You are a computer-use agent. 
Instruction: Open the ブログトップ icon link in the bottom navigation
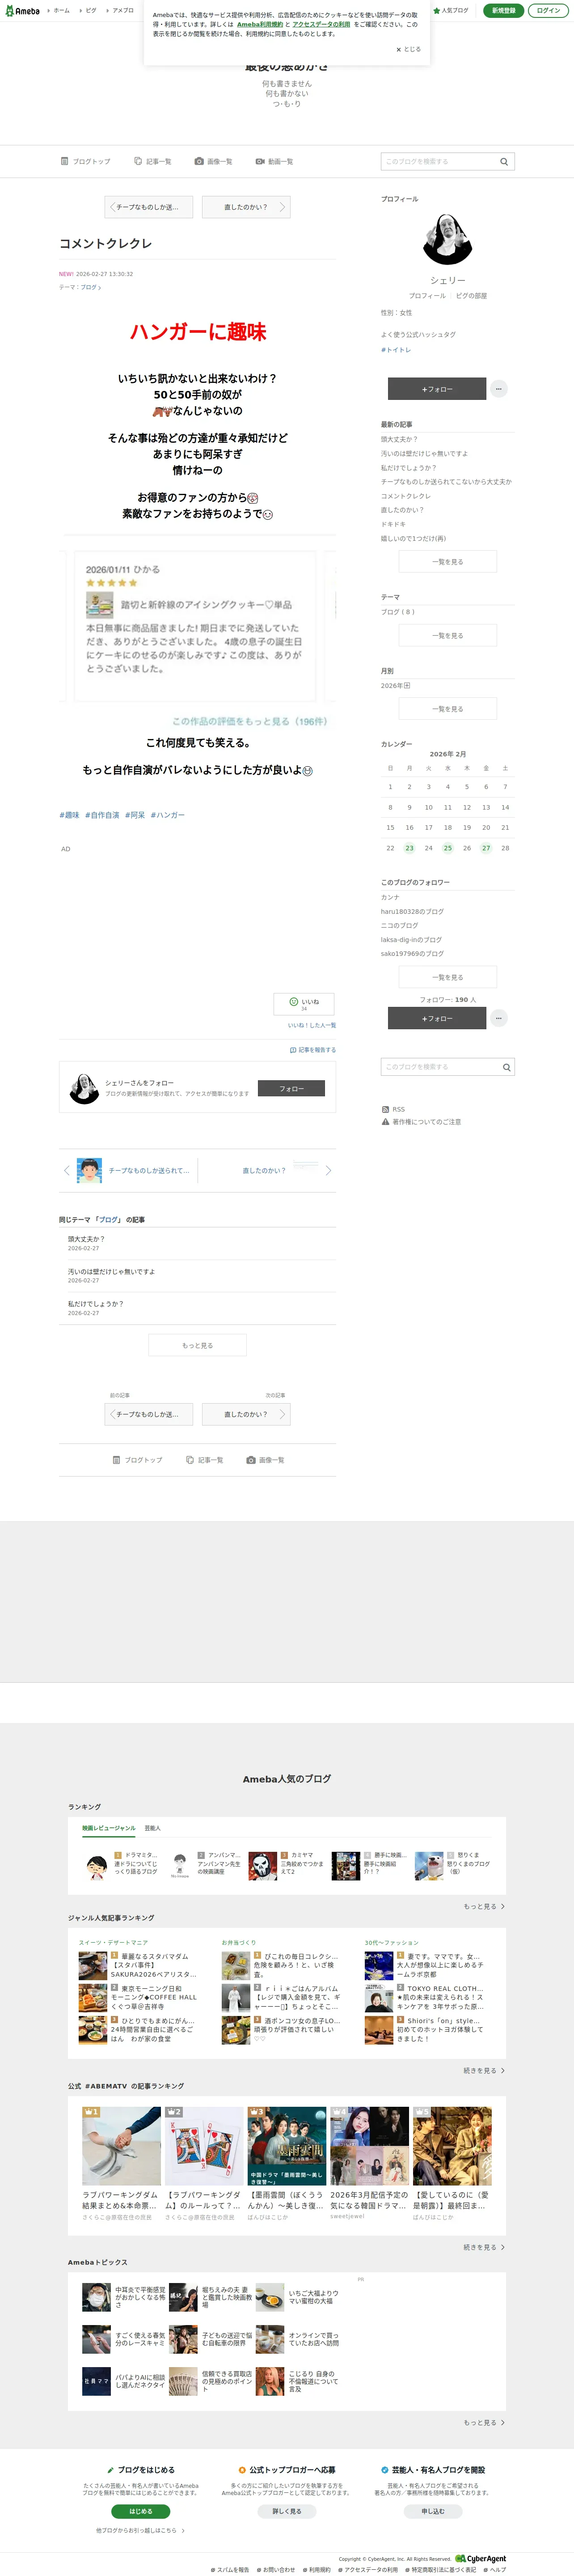pyautogui.click(x=137, y=1460)
